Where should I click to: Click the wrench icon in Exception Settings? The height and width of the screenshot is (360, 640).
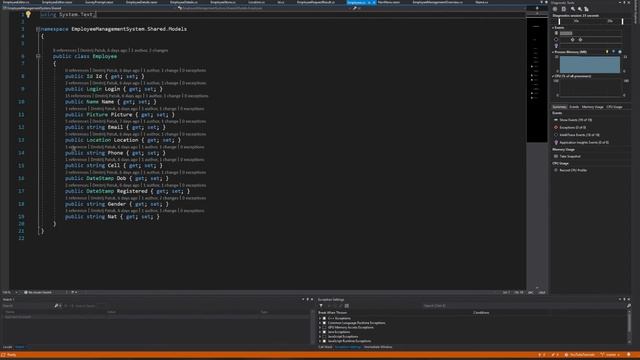(x=629, y=306)
